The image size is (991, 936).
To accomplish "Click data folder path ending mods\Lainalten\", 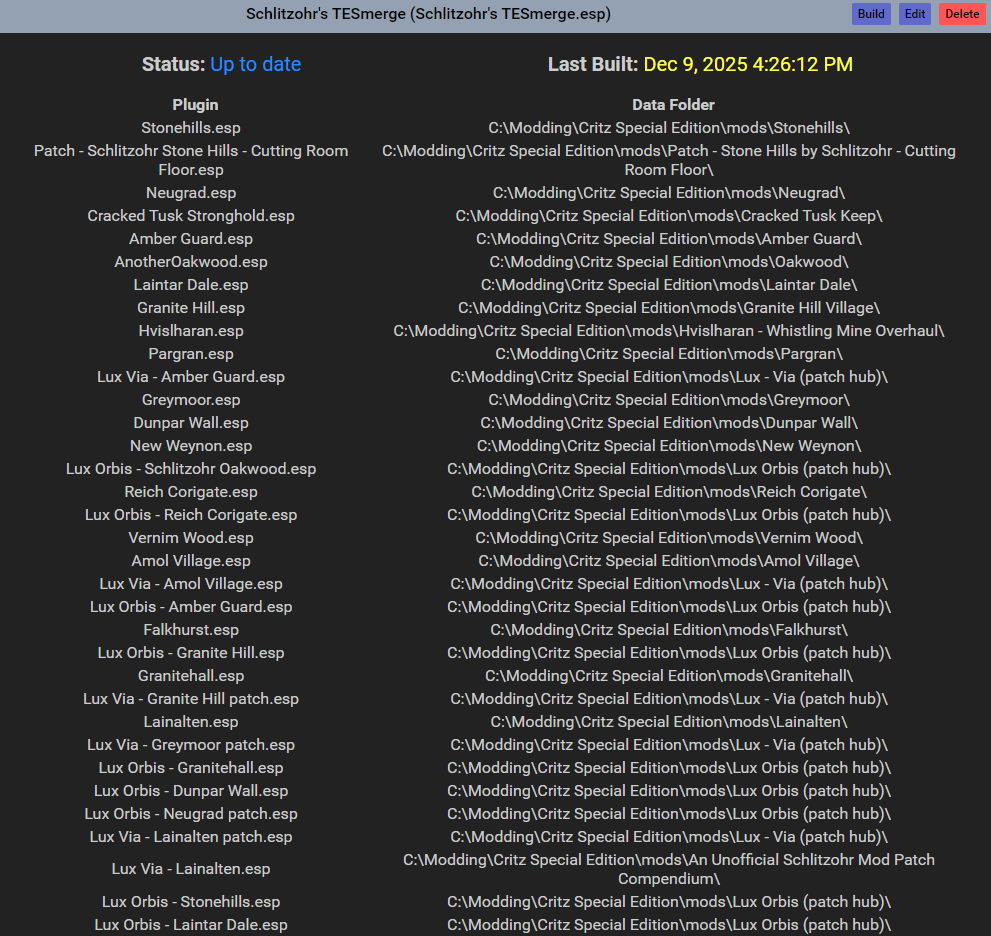I will coord(669,722).
